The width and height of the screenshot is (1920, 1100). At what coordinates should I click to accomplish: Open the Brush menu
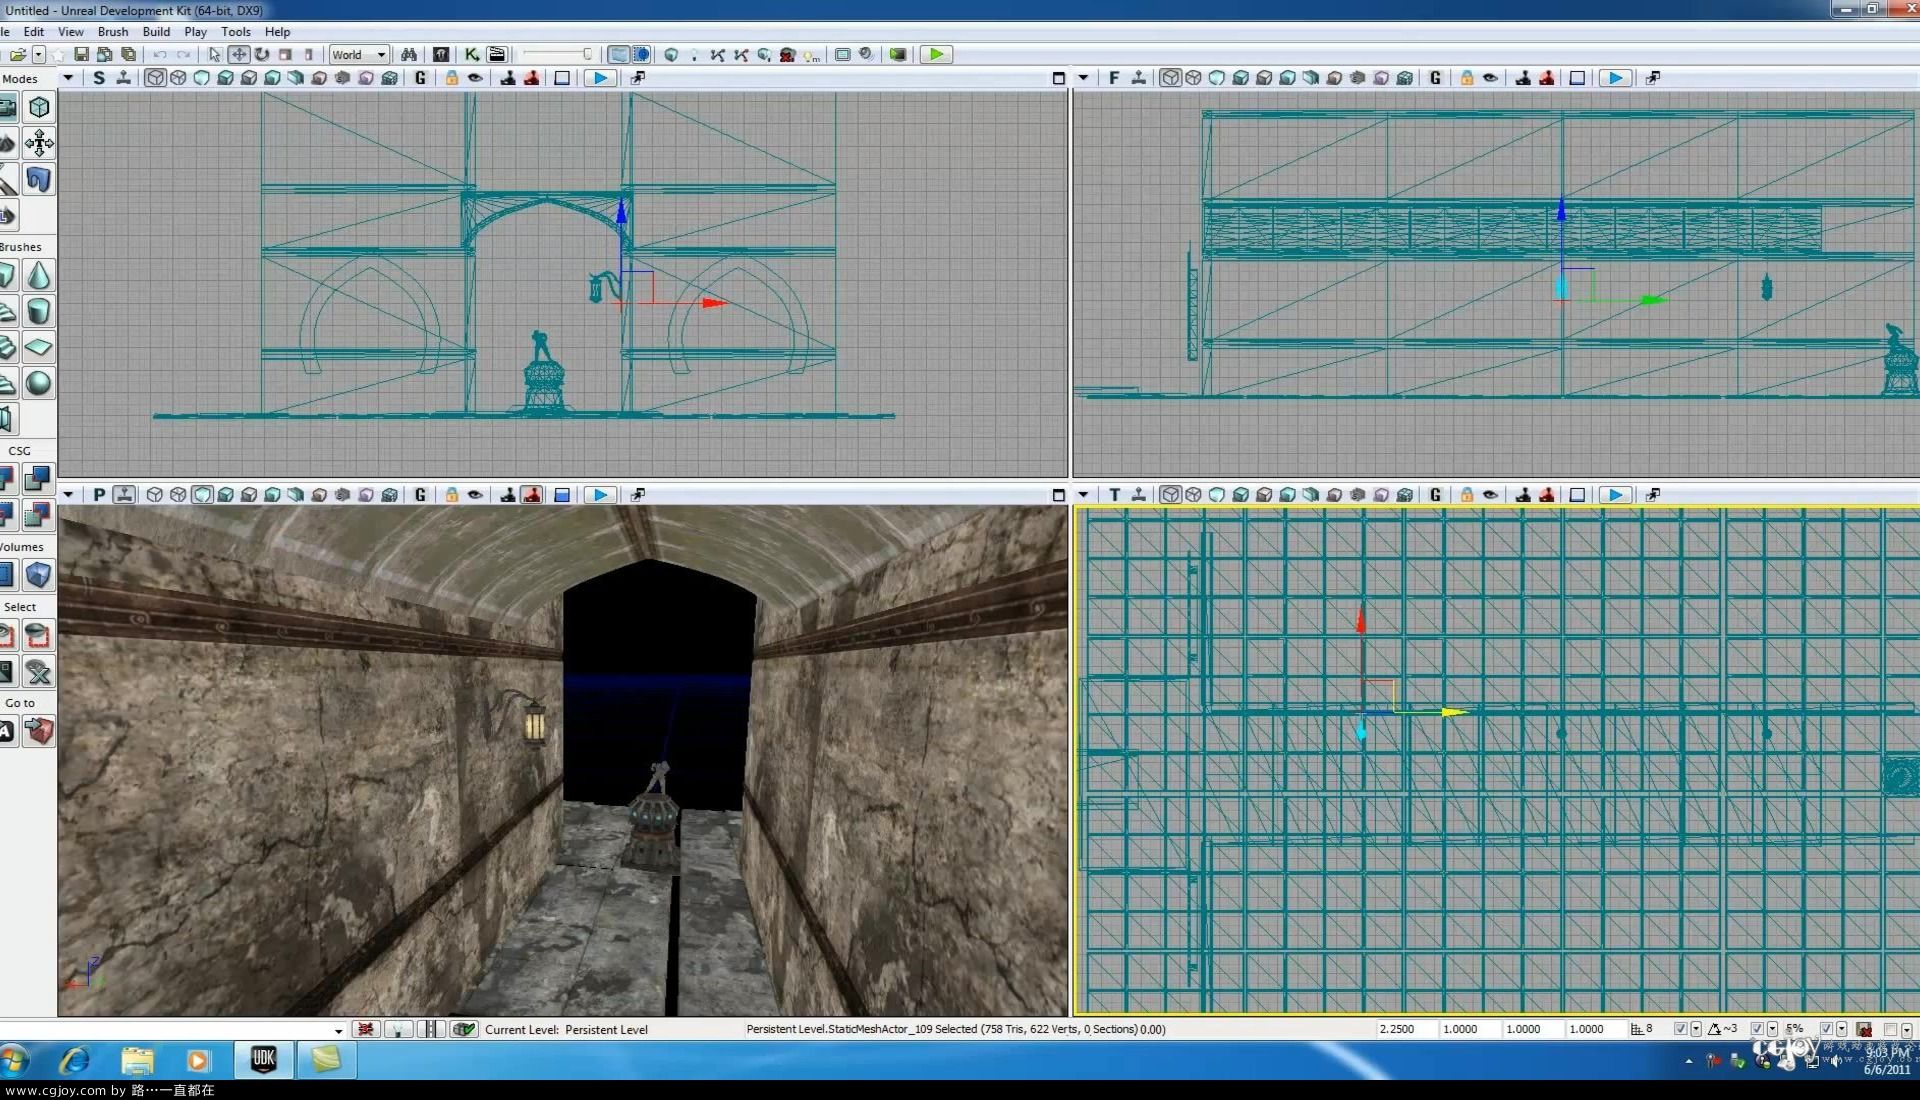(113, 32)
